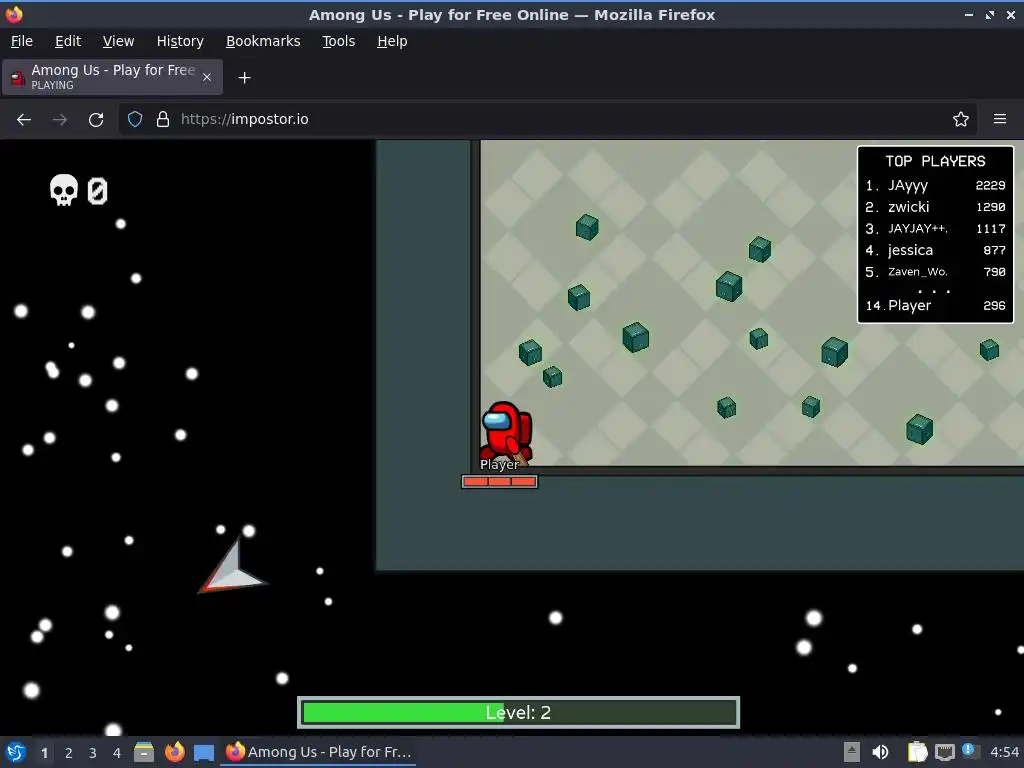Click the skull kill counter icon

tap(63, 190)
